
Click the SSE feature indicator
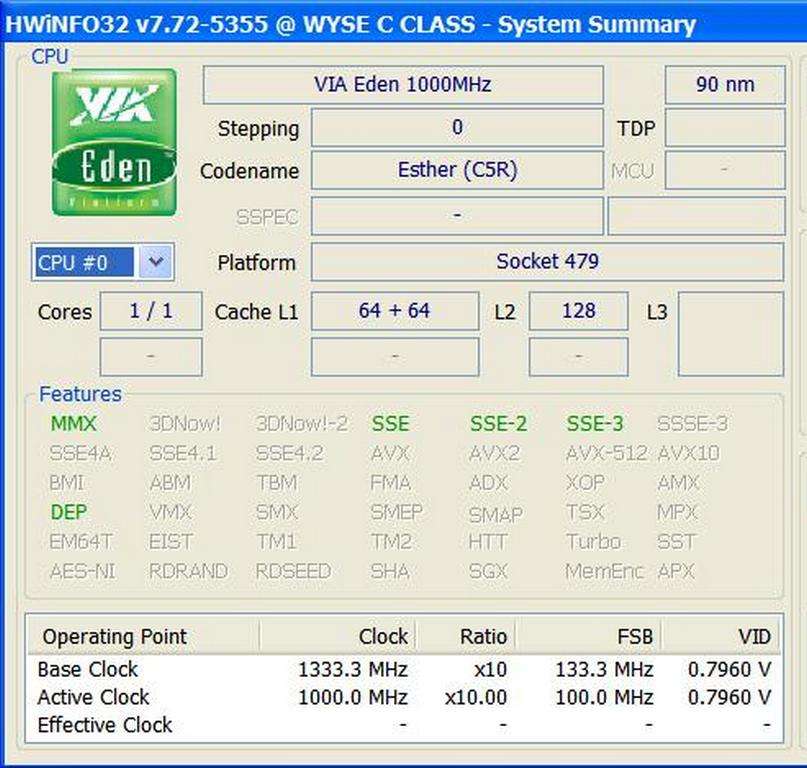[388, 423]
